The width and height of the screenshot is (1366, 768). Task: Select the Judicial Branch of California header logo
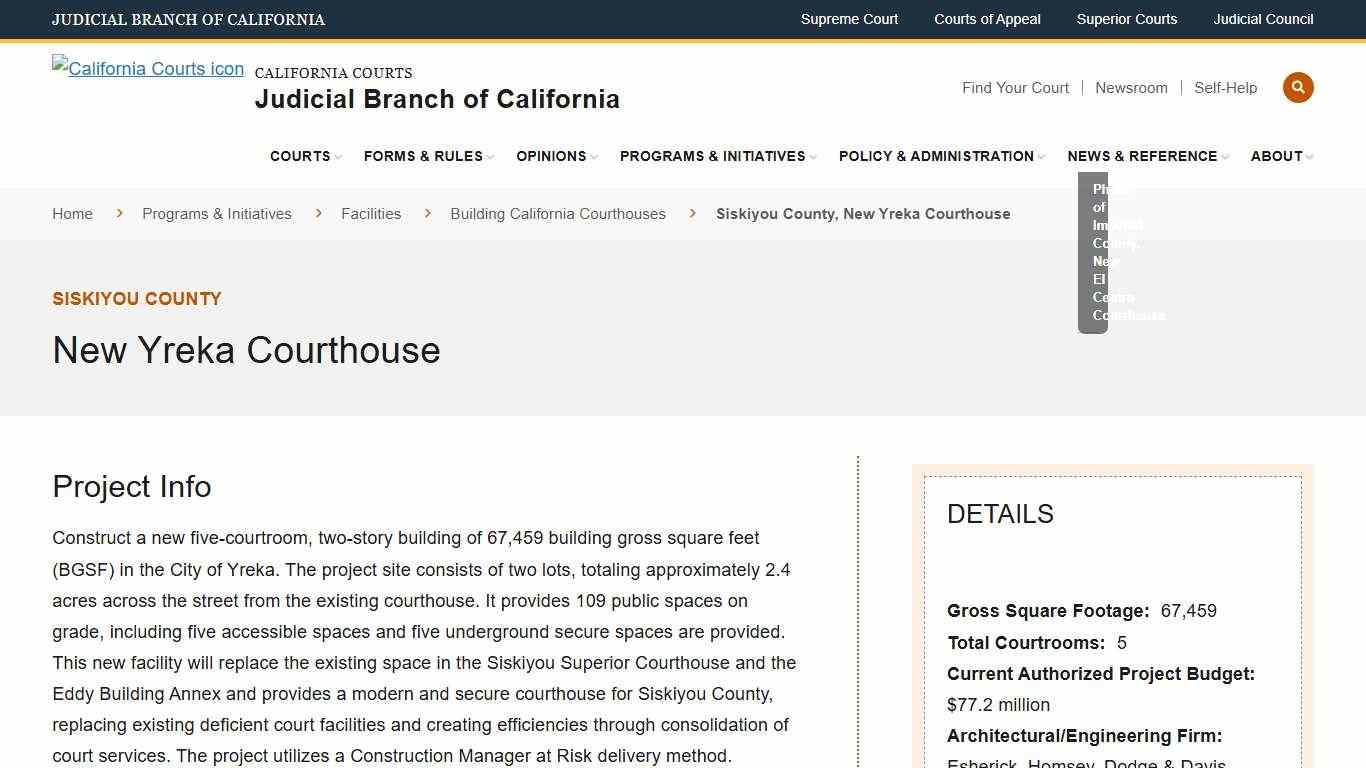click(437, 99)
